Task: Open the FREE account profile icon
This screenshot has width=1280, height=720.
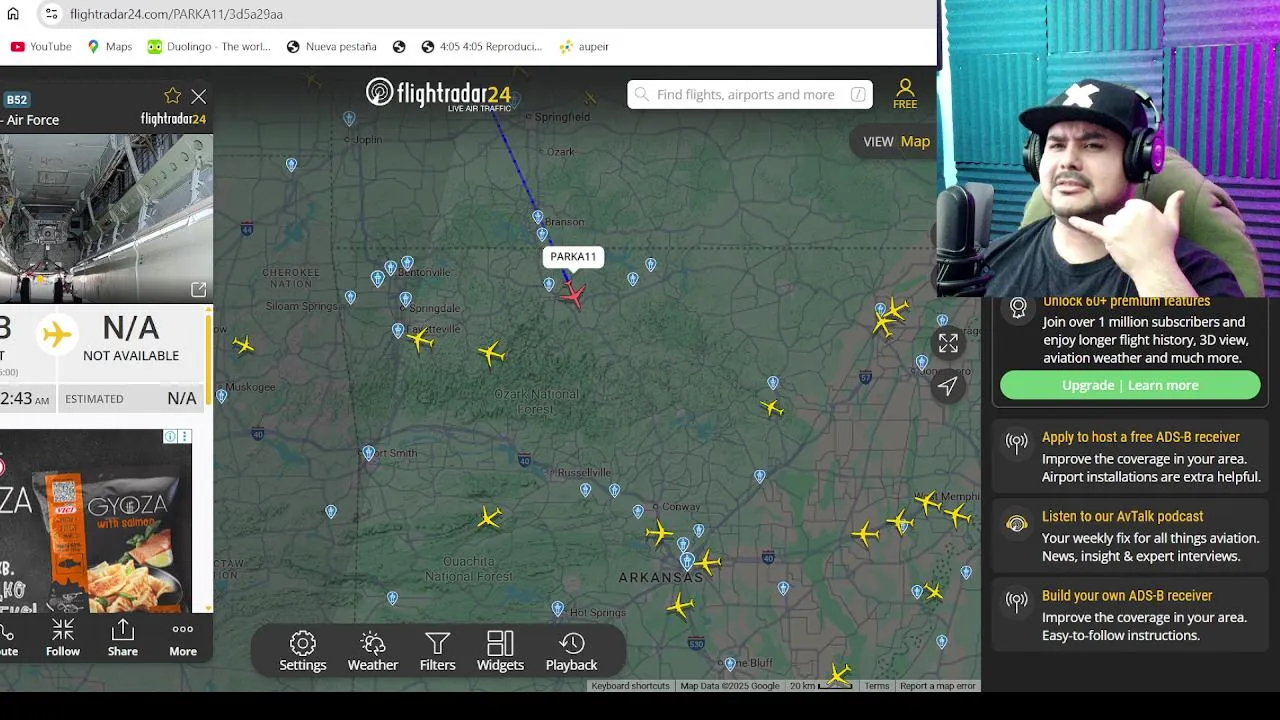Action: click(x=905, y=94)
